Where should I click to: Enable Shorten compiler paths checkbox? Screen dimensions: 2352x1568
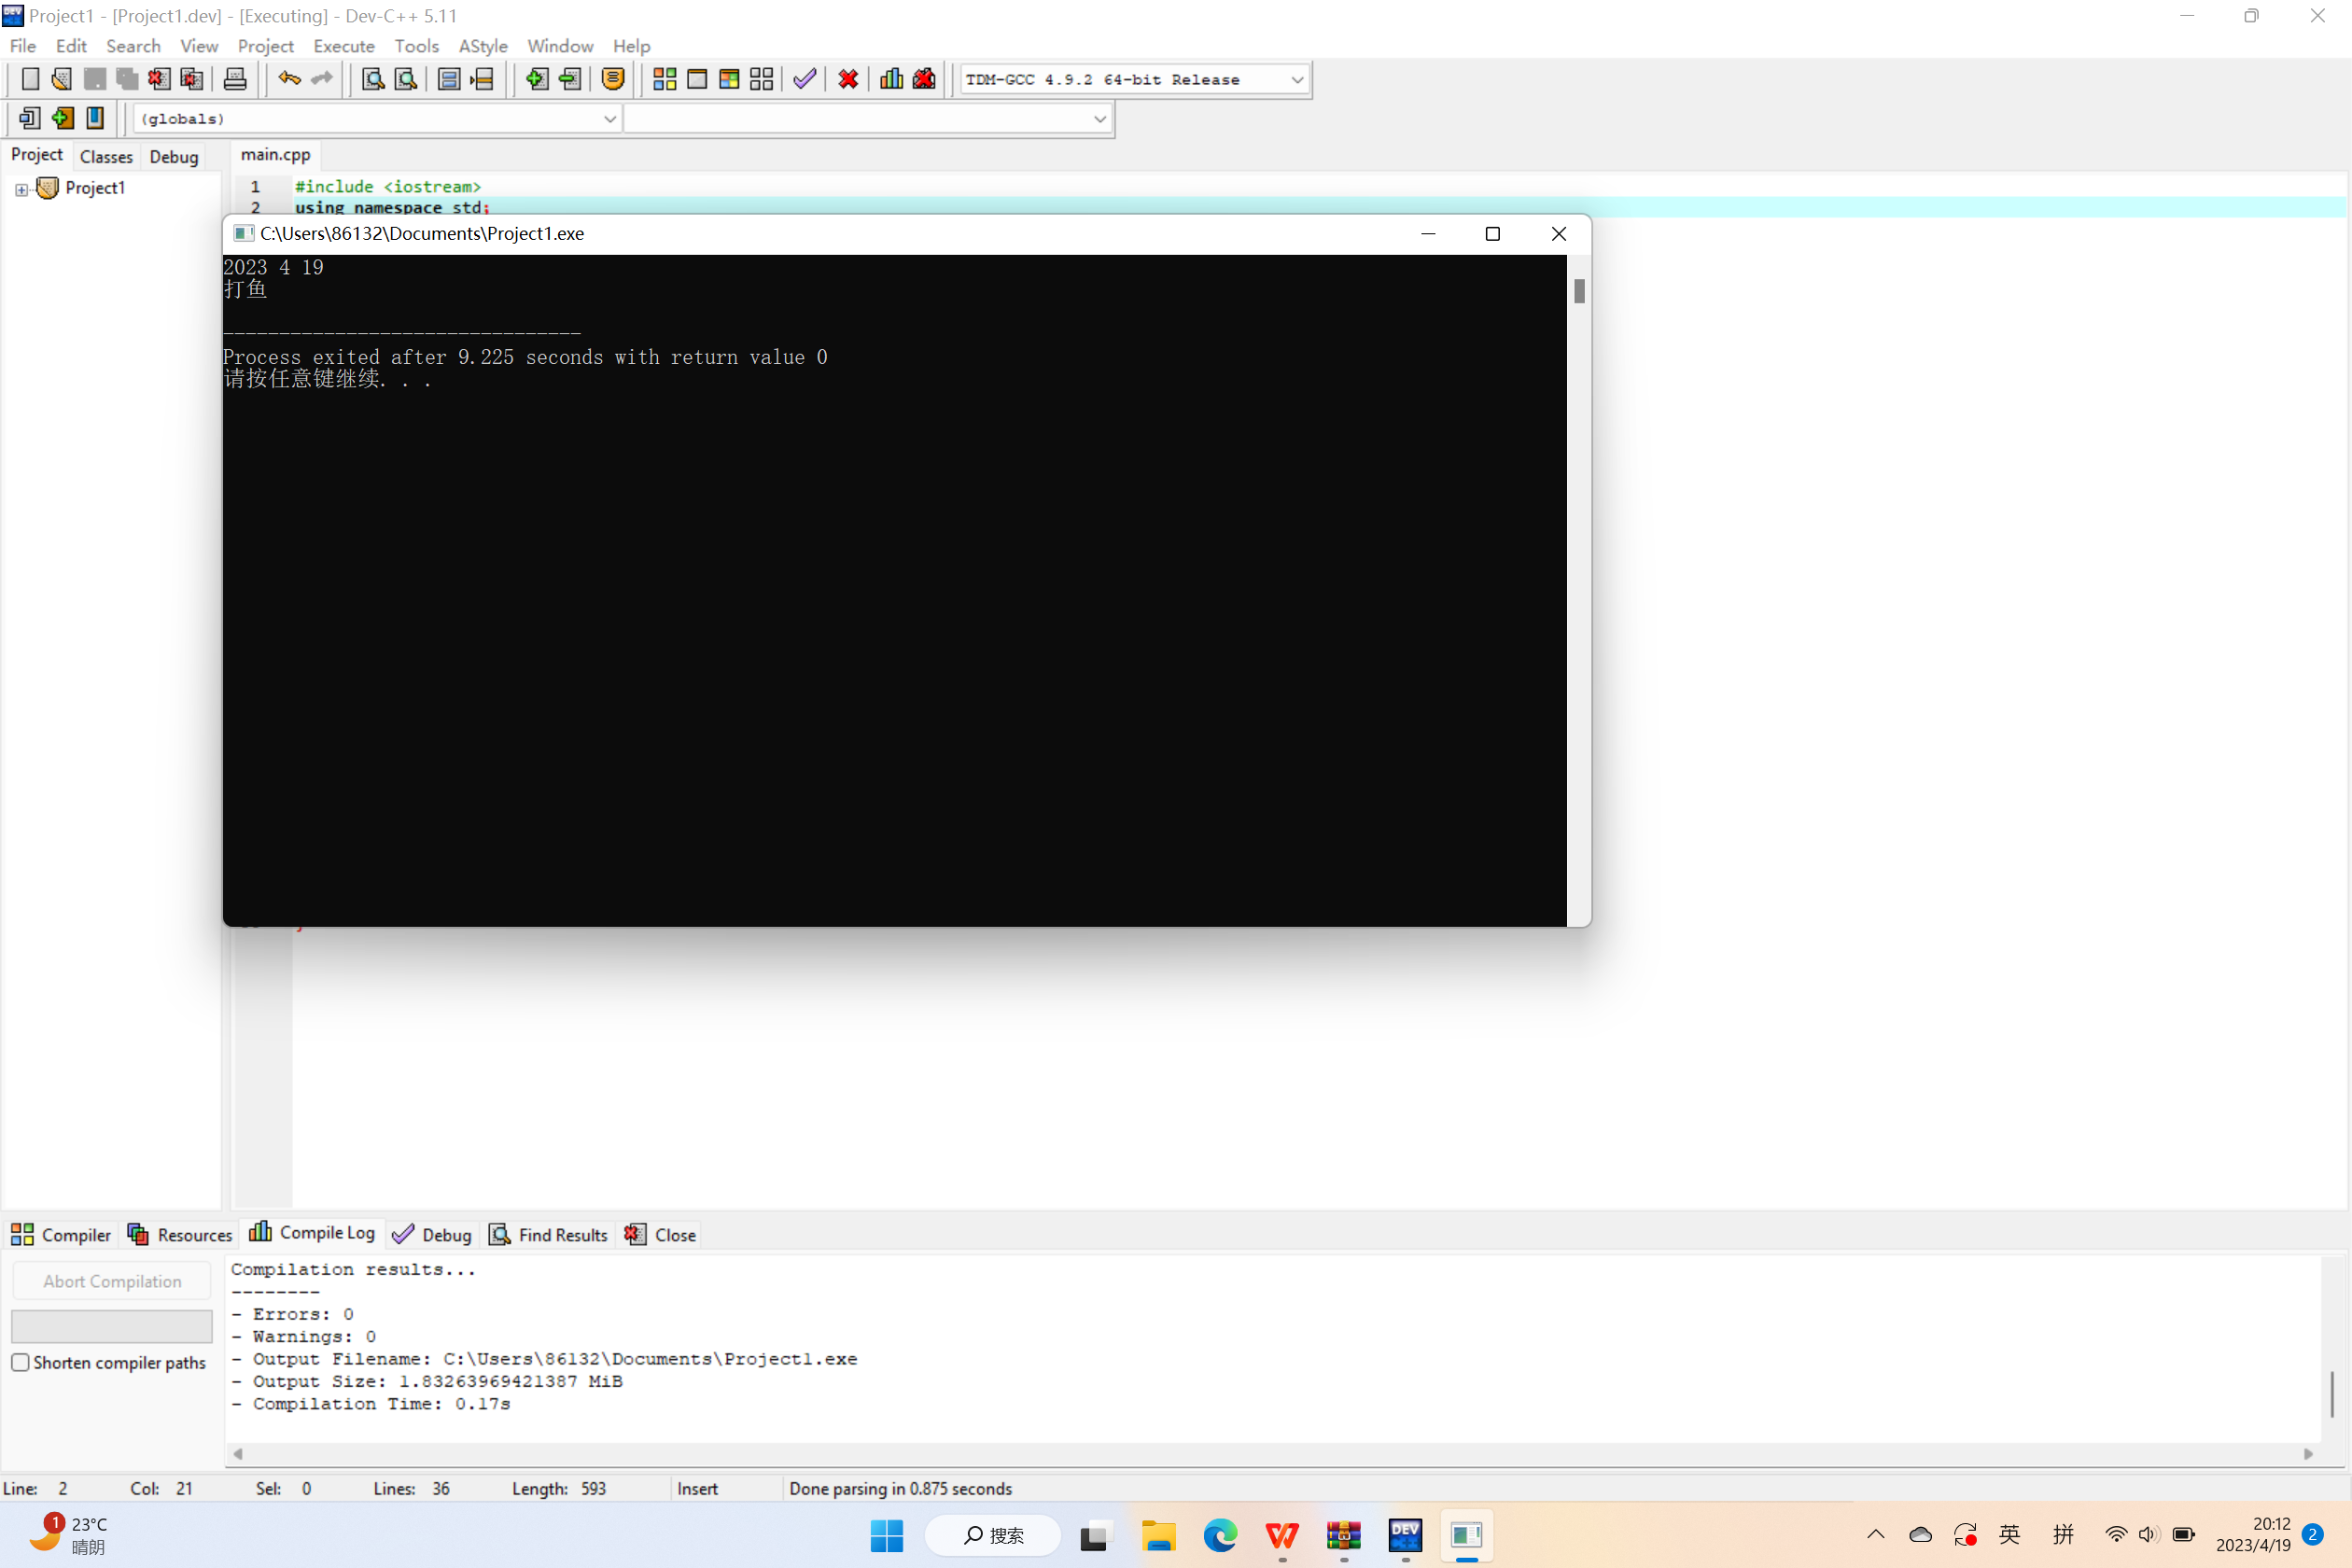[x=20, y=1362]
